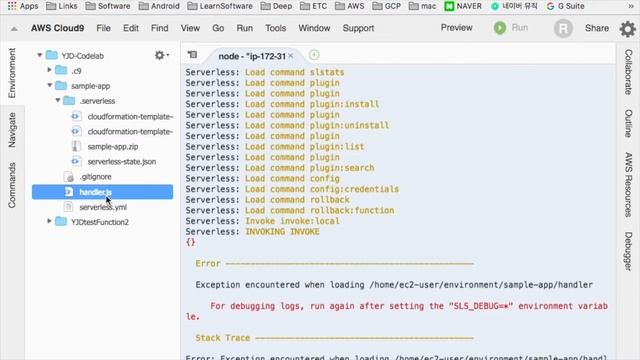Screen dimensions: 640x360
Task: Collapse the menu bar with the up arrow
Action: [14, 29]
